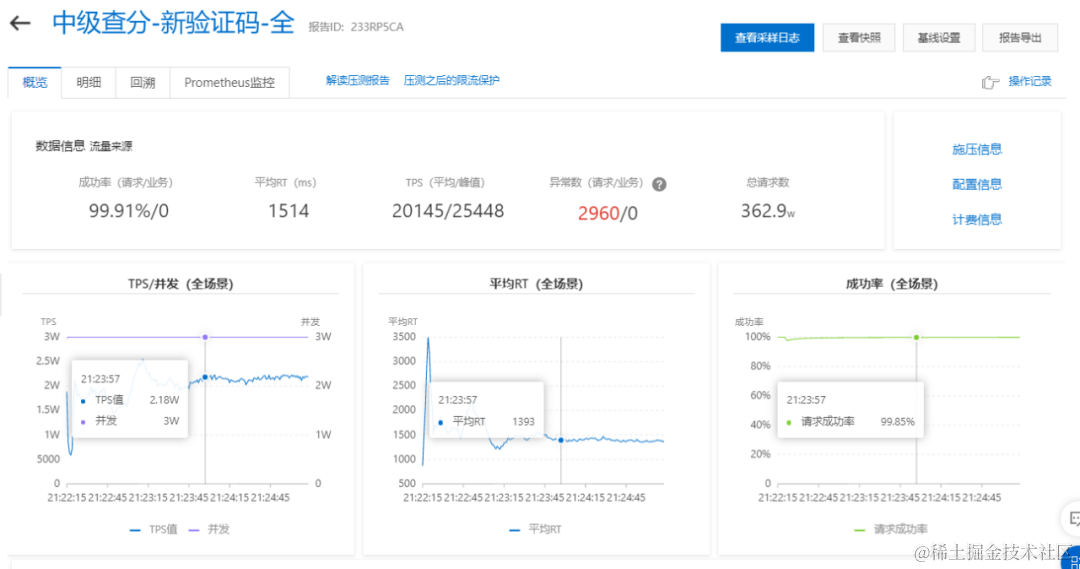
Task: Go back using the left arrow icon
Action: 20,23
